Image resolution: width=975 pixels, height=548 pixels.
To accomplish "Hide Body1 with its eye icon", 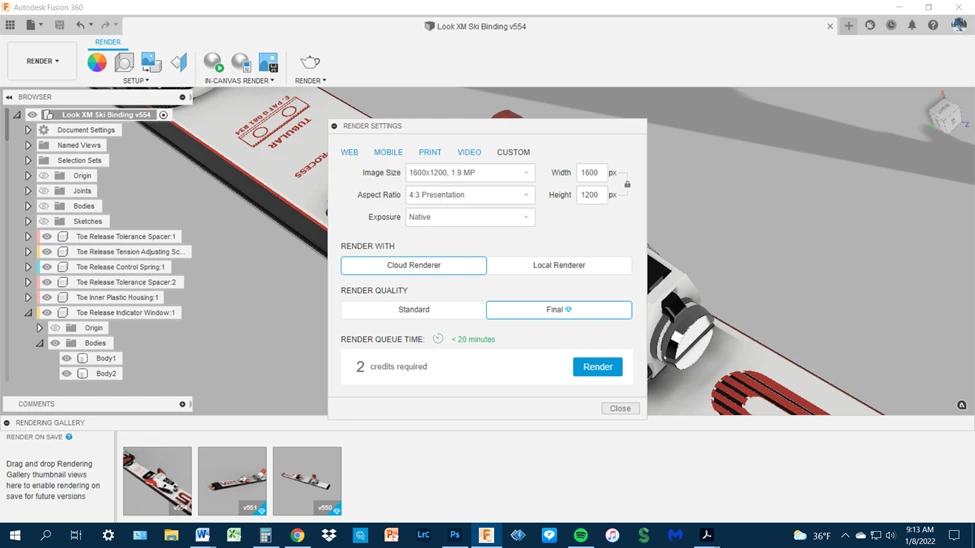I will coord(67,358).
